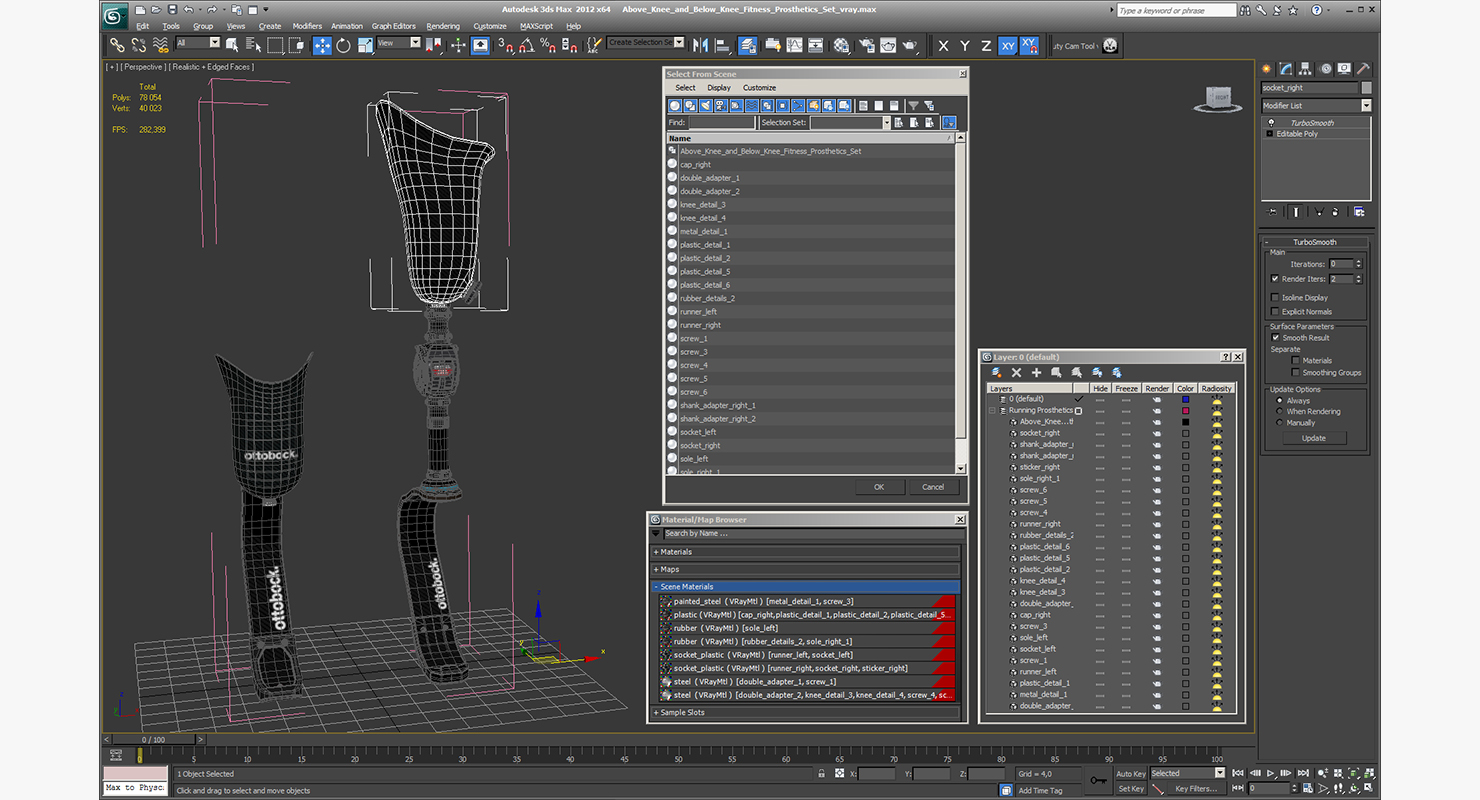Toggle Angle Snap in main toolbar
Image resolution: width=1480 pixels, height=800 pixels.
(x=527, y=45)
